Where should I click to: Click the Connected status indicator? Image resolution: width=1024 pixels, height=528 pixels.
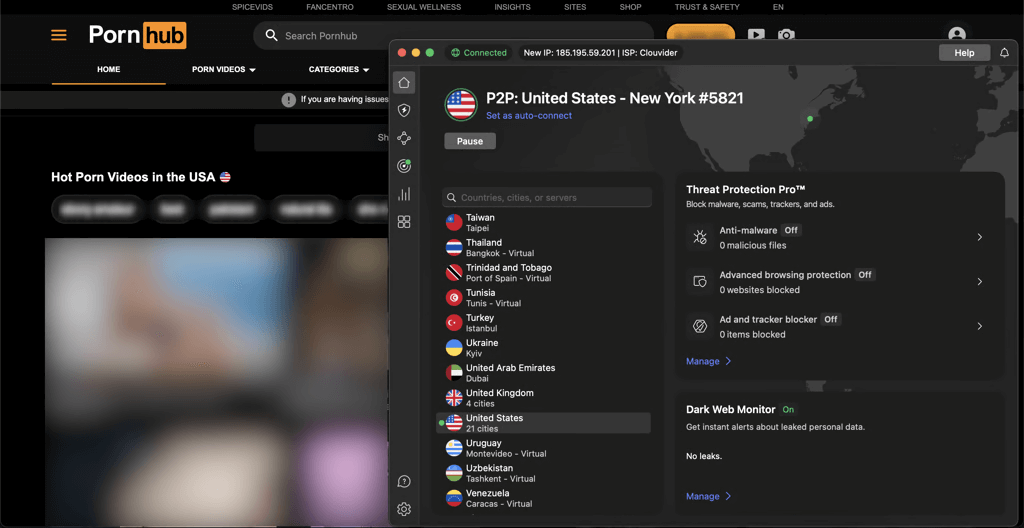479,53
